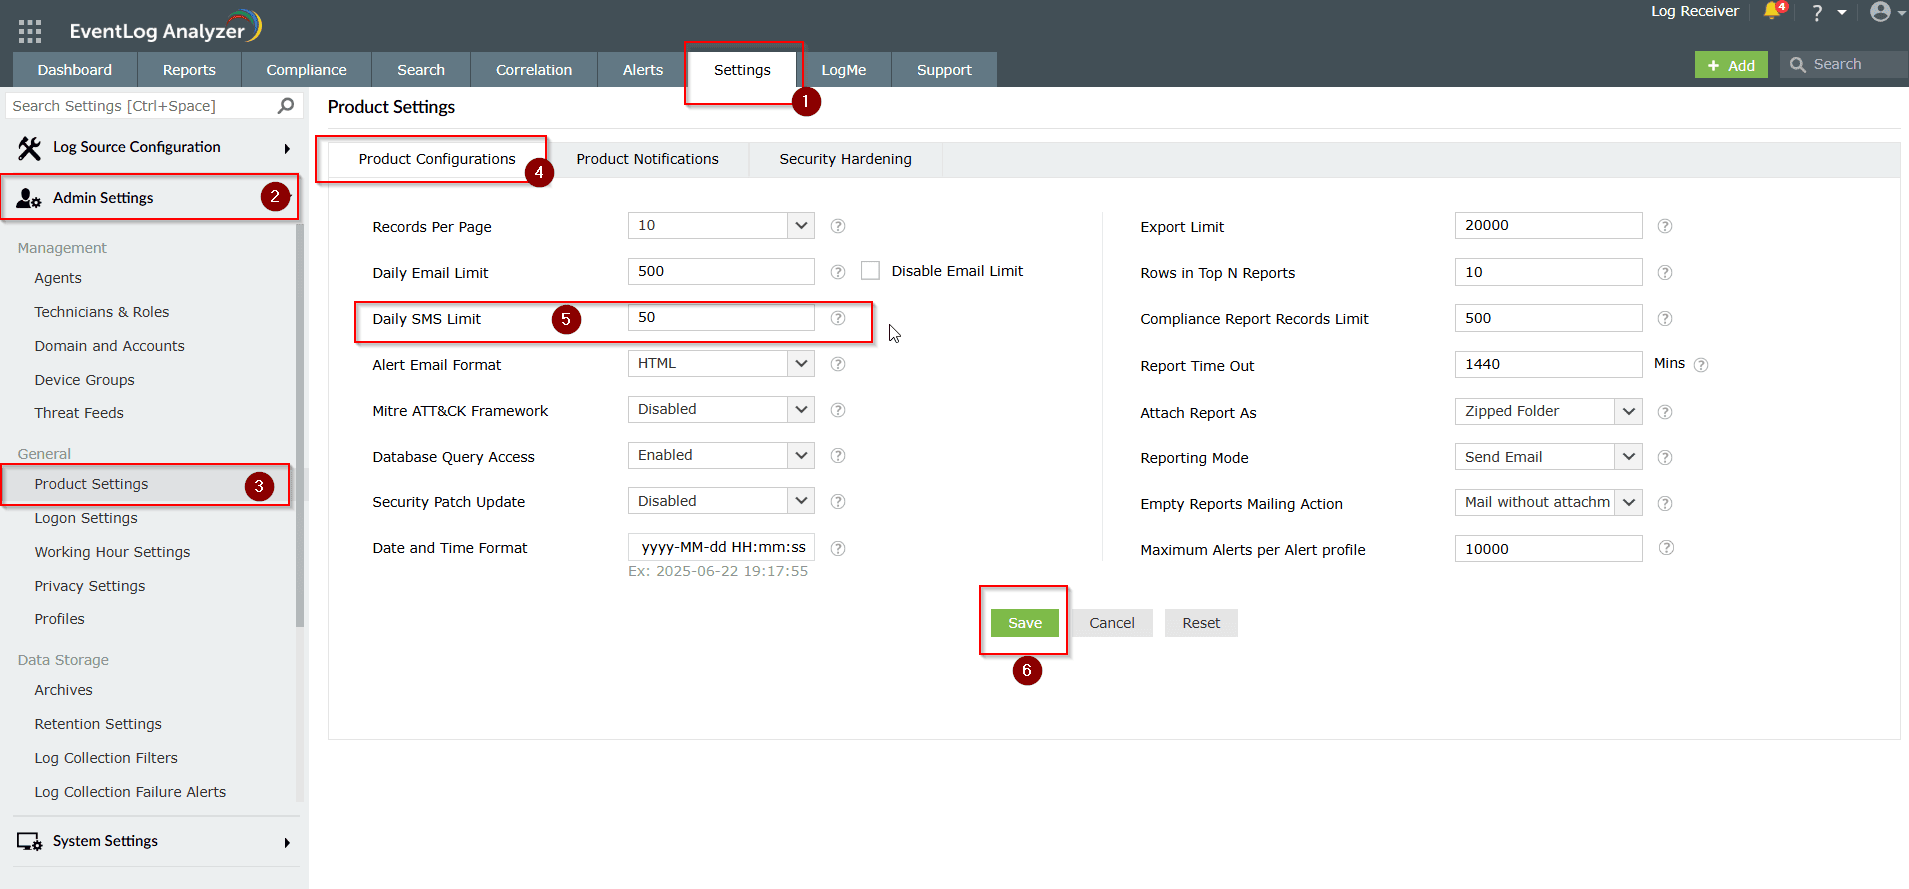Click the help question mark icon in header
Viewport: 1909px width, 889px height.
(x=1817, y=13)
